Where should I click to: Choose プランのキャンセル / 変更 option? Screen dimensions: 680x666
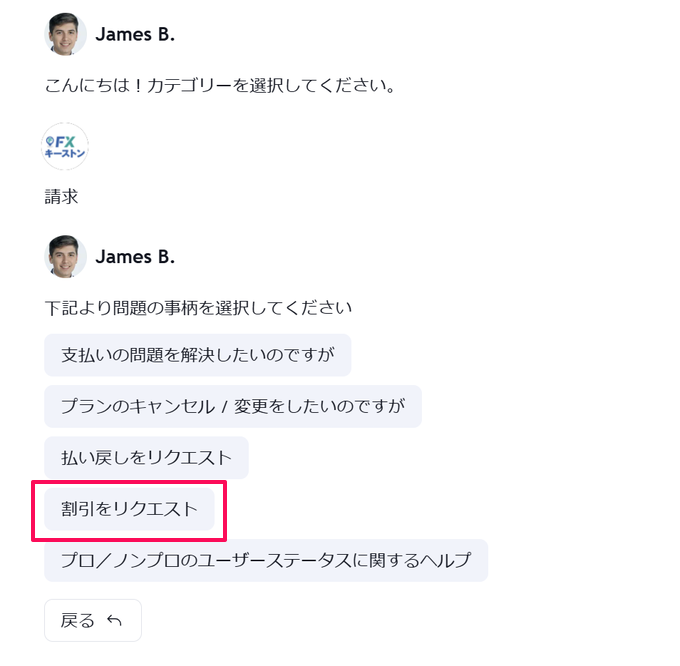click(232, 406)
